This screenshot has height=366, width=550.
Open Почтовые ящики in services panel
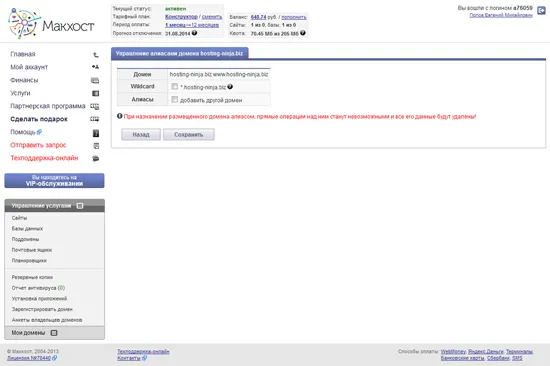pos(32,250)
